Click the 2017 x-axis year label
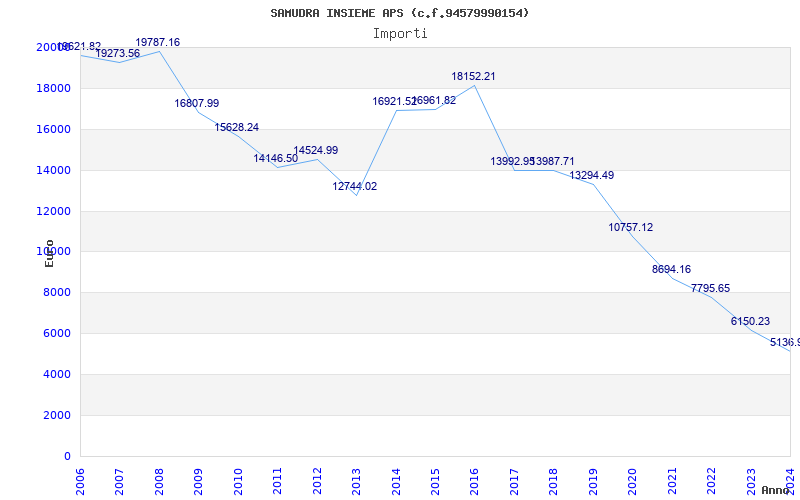 (514, 481)
